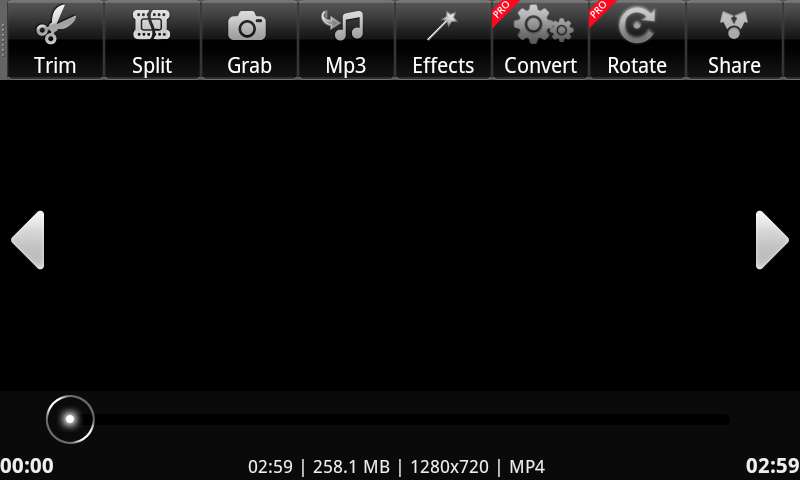Click the 02:59 total time at right
800x480 pixels.
coord(772,466)
